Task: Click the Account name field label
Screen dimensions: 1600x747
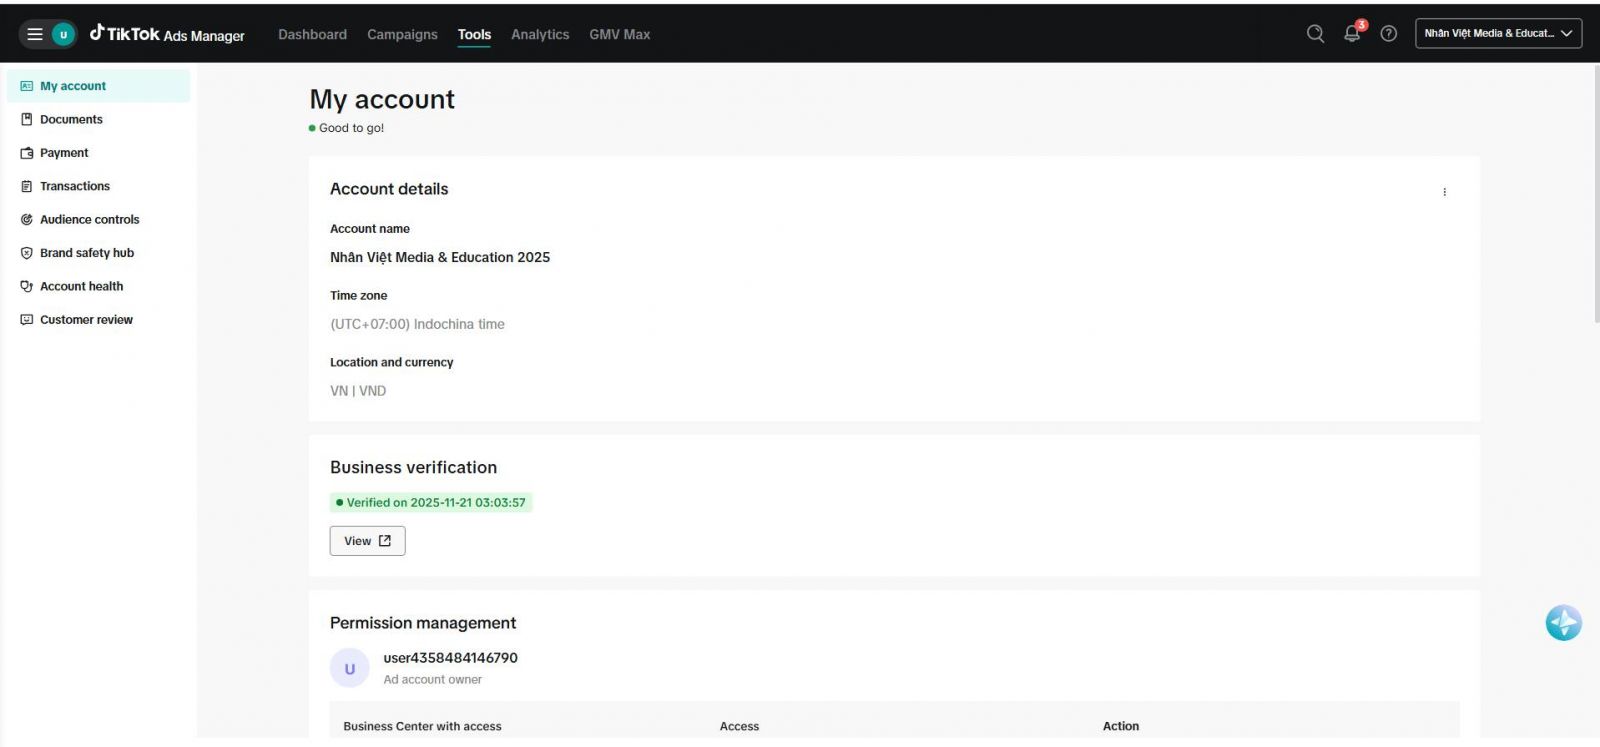Action: click(370, 229)
